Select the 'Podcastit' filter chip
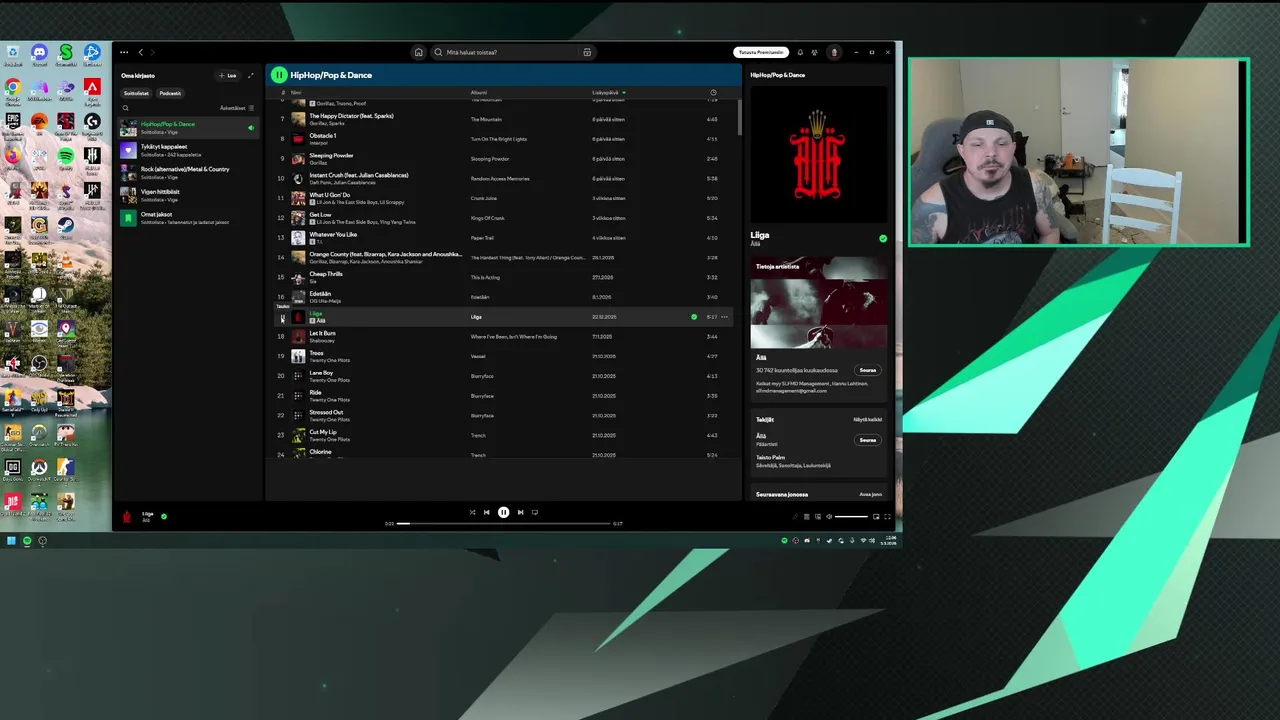 (171, 93)
